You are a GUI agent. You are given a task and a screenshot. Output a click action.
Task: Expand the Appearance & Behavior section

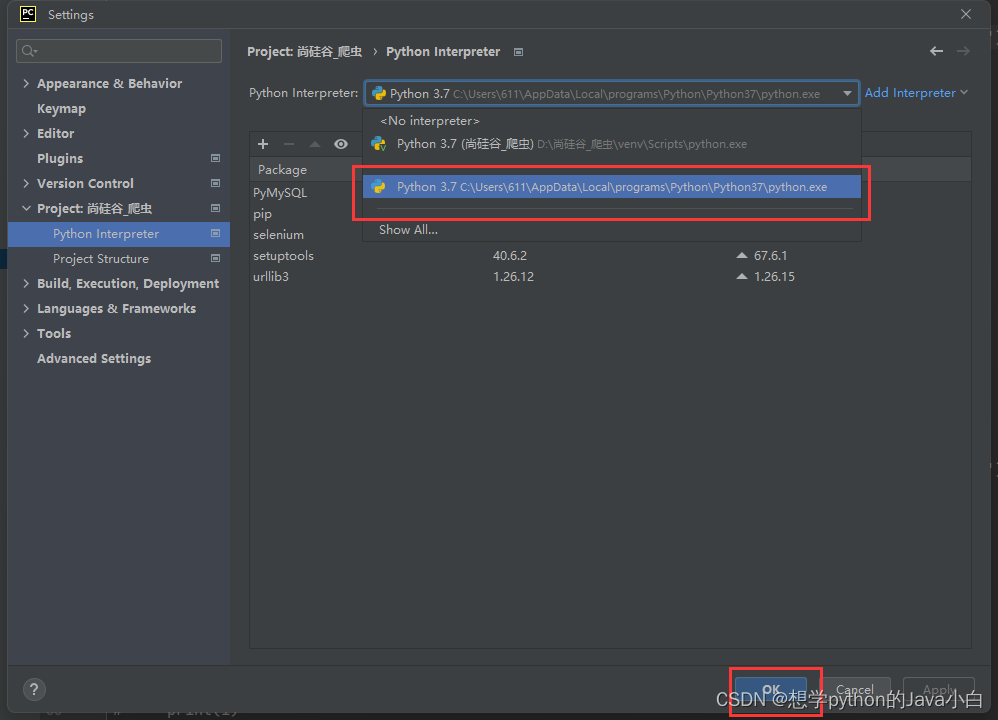(25, 83)
